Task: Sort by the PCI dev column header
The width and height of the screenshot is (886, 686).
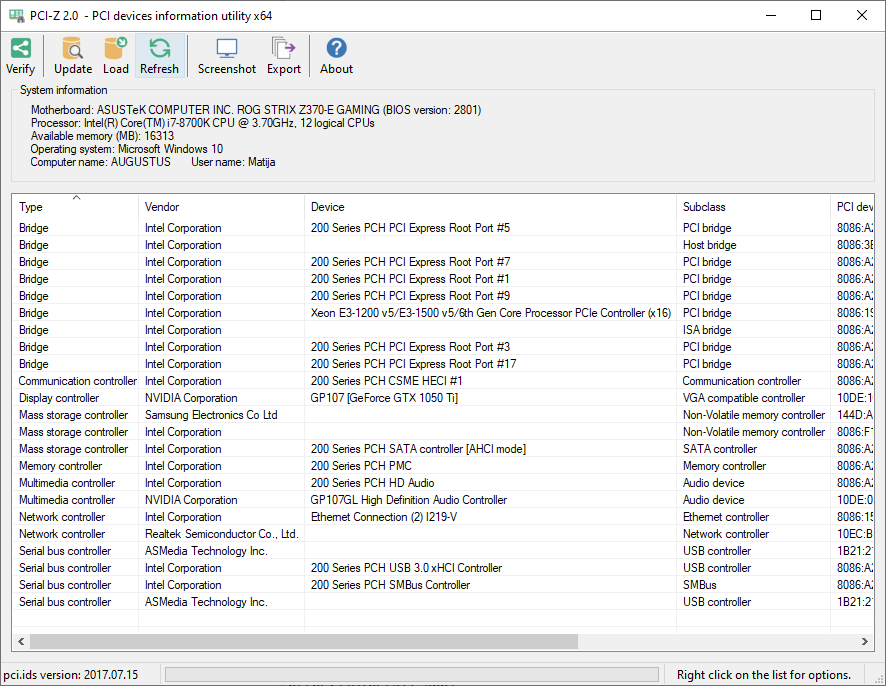Action: tap(852, 207)
